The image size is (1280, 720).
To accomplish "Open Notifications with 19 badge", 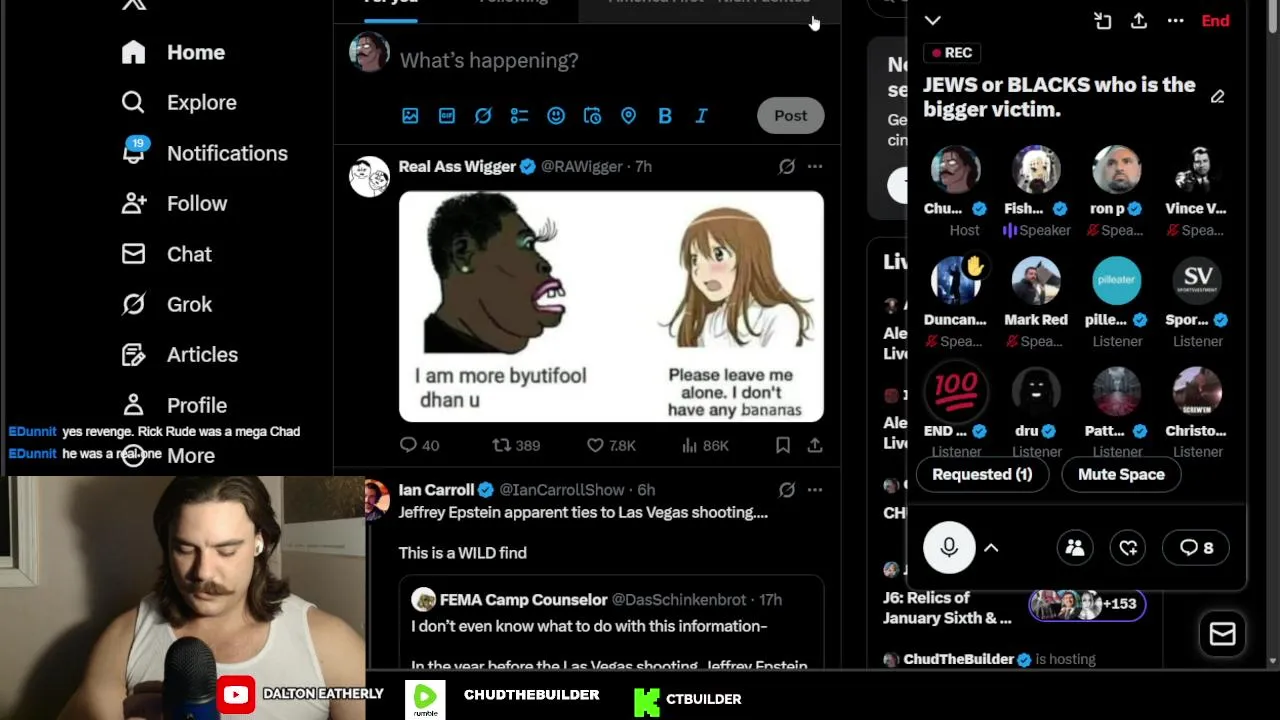I will [204, 153].
